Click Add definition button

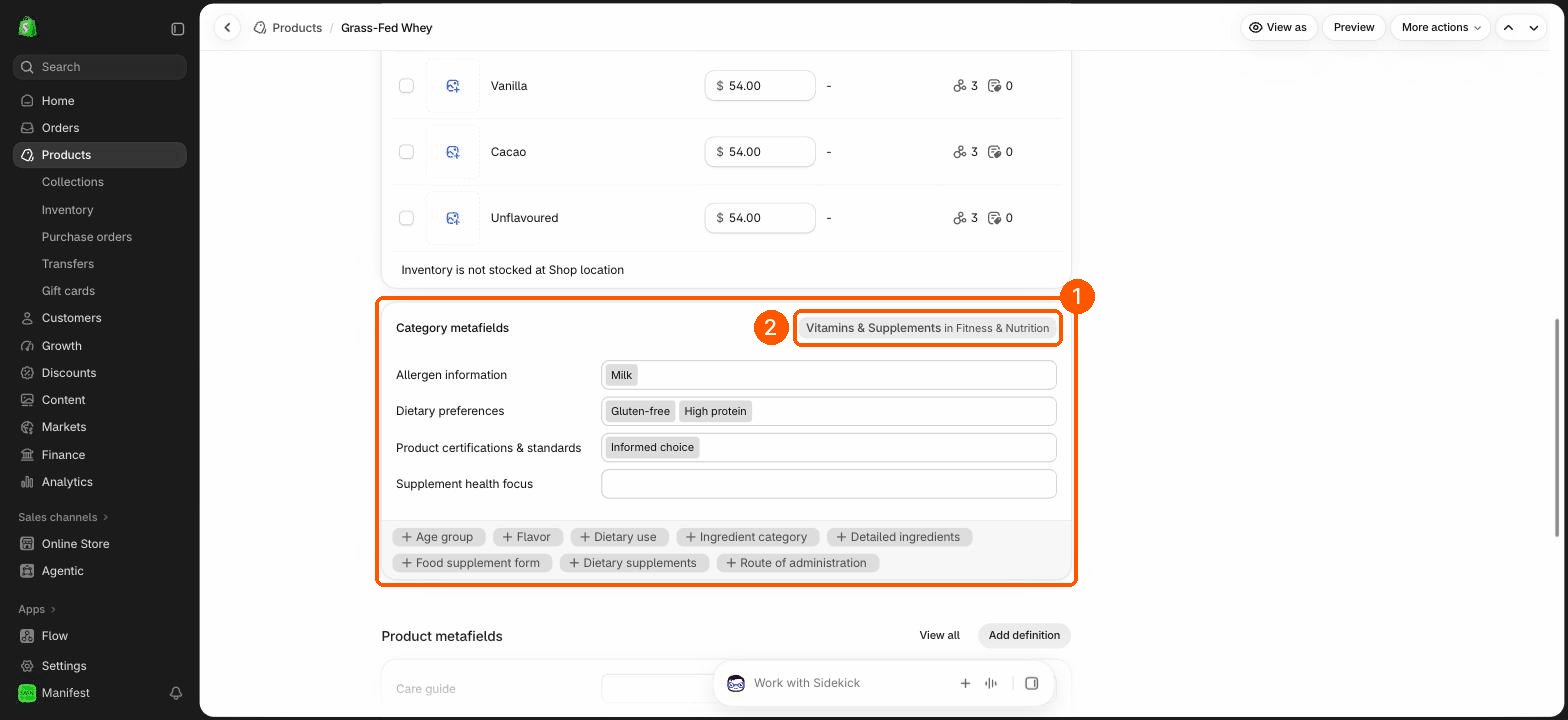pyautogui.click(x=1024, y=635)
